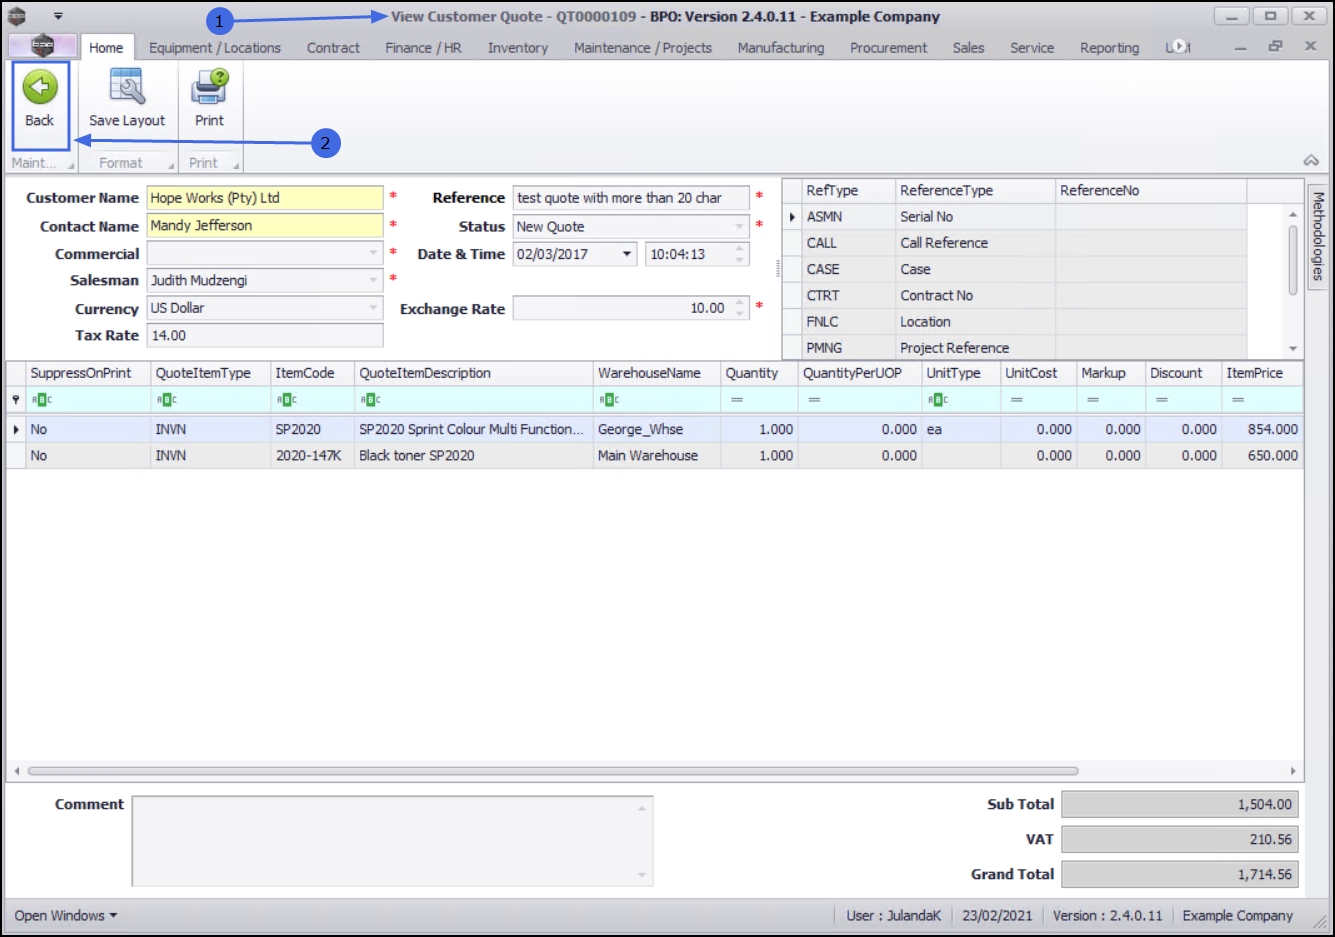Open the Equipment / Locations tab

[215, 47]
